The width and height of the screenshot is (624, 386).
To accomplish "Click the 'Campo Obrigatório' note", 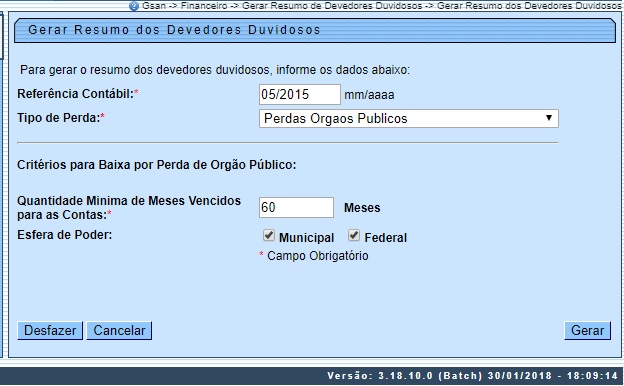I will 317,256.
